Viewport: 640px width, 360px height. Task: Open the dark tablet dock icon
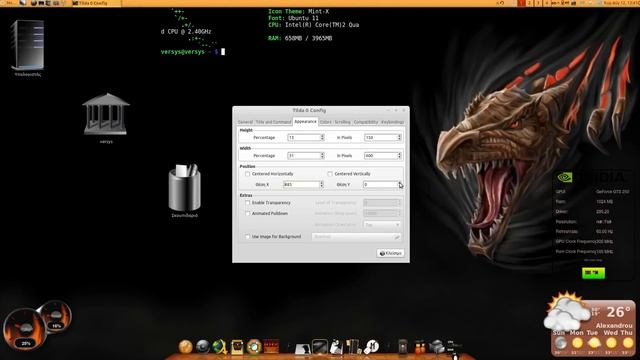320,347
